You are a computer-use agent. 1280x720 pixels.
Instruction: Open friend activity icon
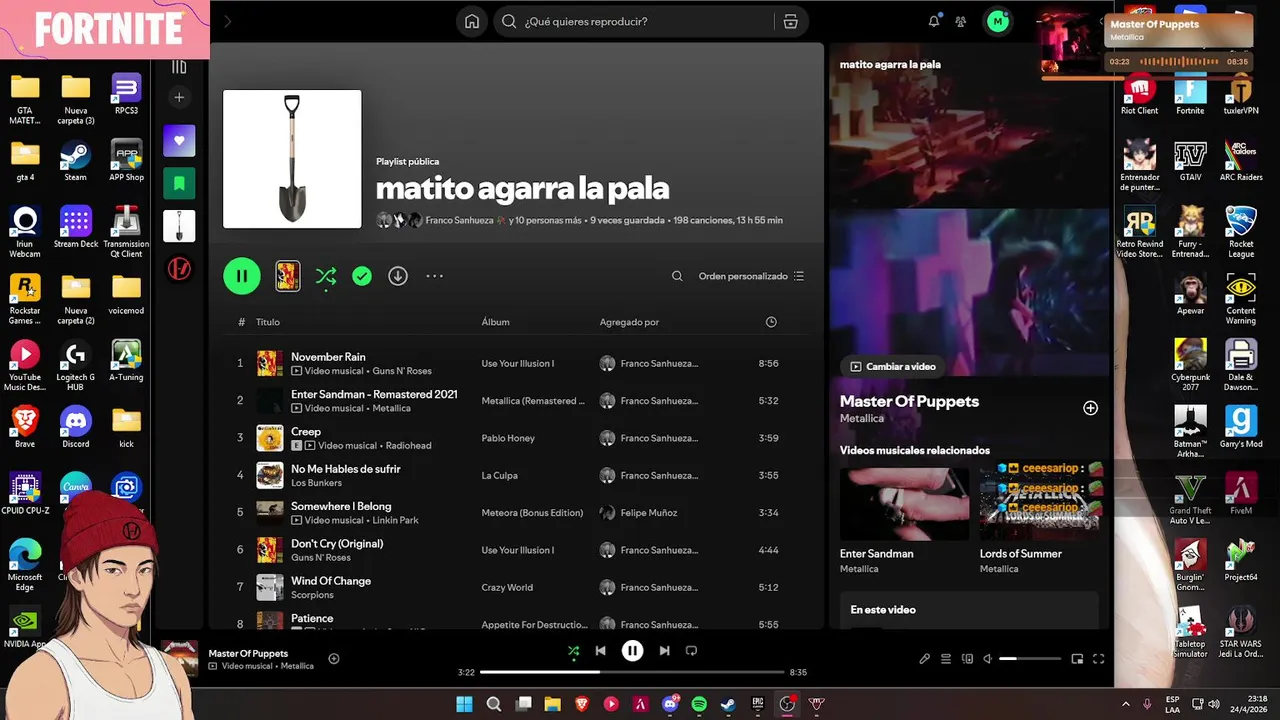pos(961,21)
